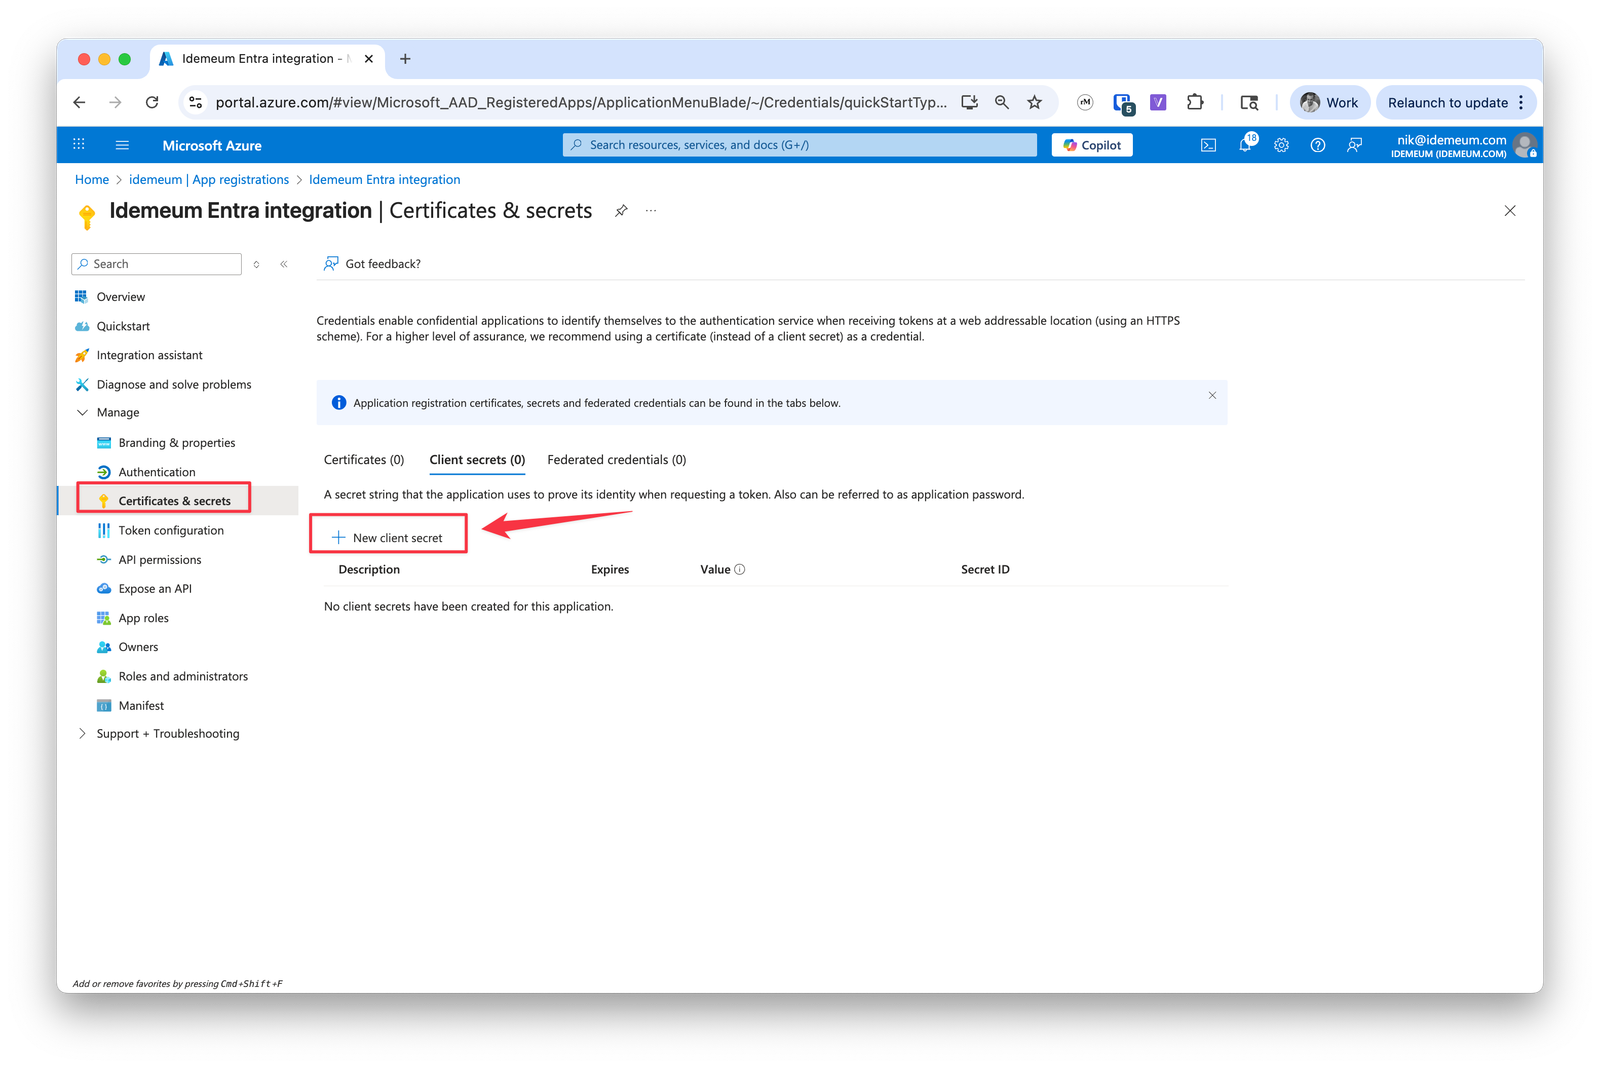Click the browser address bar

pyautogui.click(x=580, y=102)
